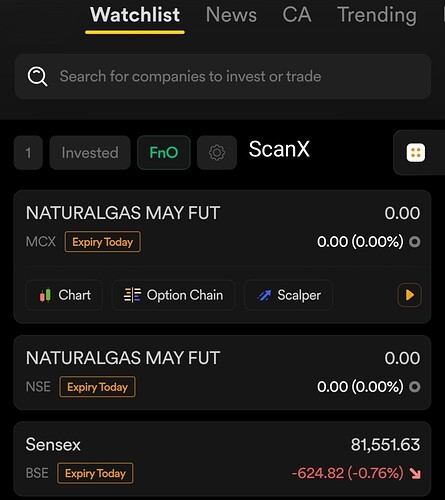Open watchlist settings gear icon
This screenshot has width=445, height=500.
click(x=217, y=153)
